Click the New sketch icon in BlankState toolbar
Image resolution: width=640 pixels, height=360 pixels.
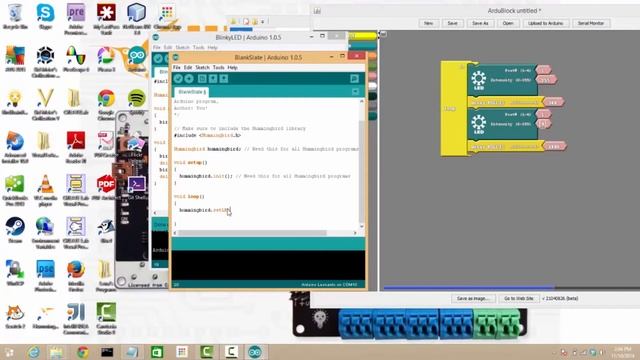tap(202, 79)
